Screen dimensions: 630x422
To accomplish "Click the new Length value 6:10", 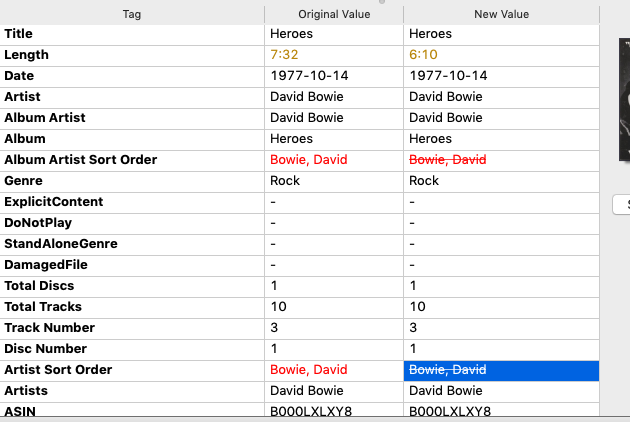I will [x=423, y=55].
